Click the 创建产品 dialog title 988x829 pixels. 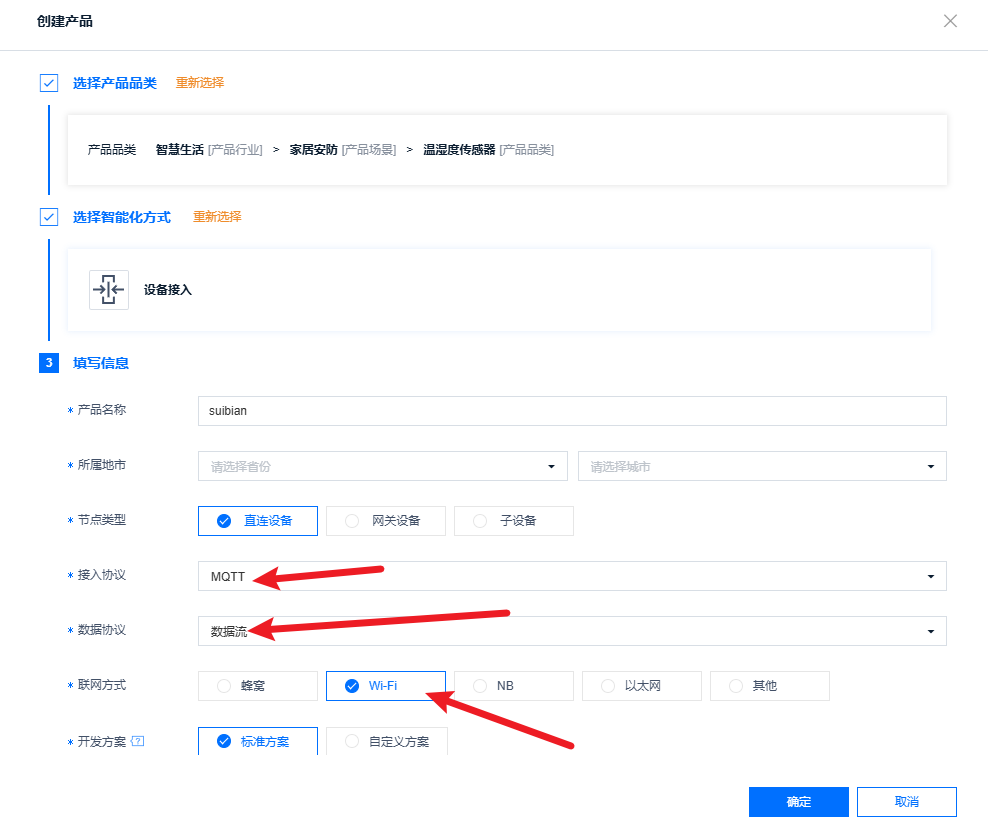pos(65,21)
